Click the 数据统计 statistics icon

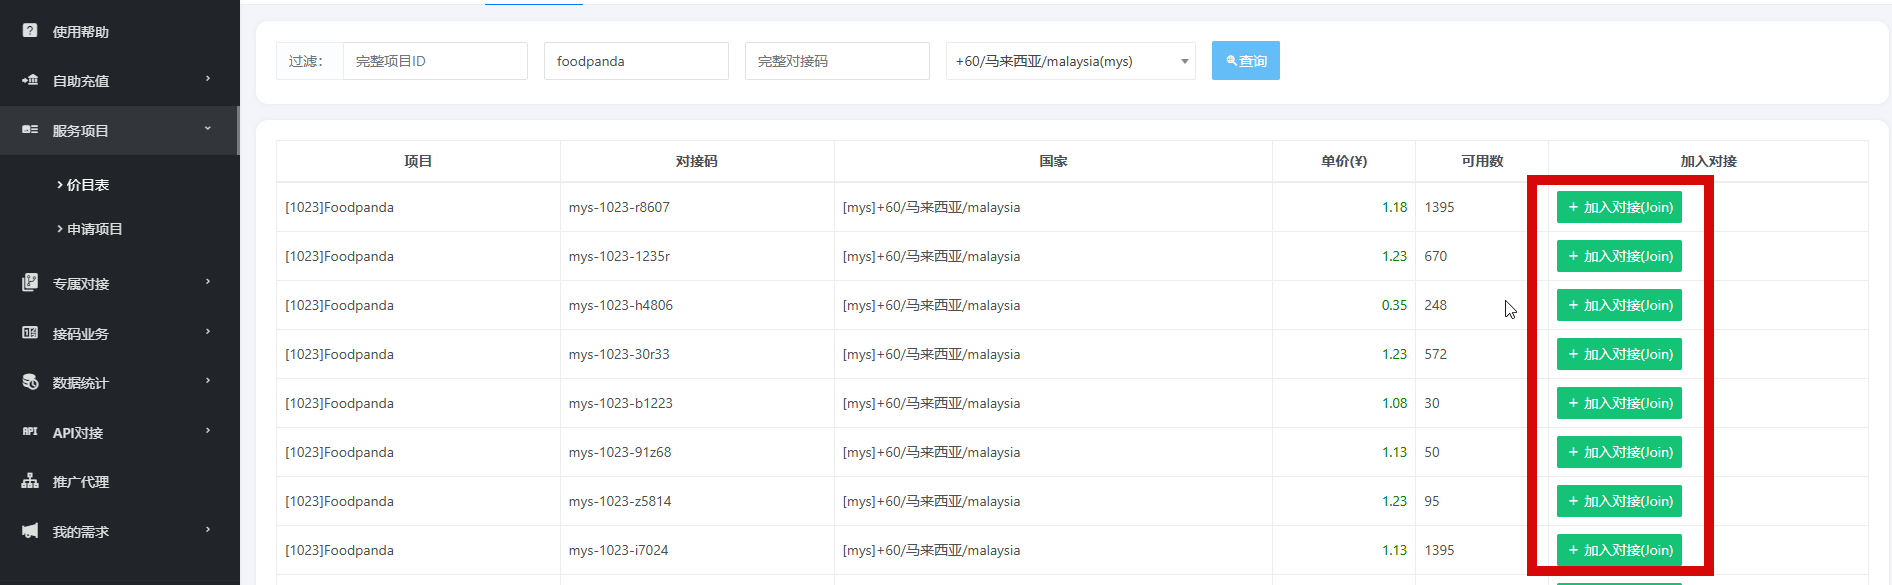[30, 382]
